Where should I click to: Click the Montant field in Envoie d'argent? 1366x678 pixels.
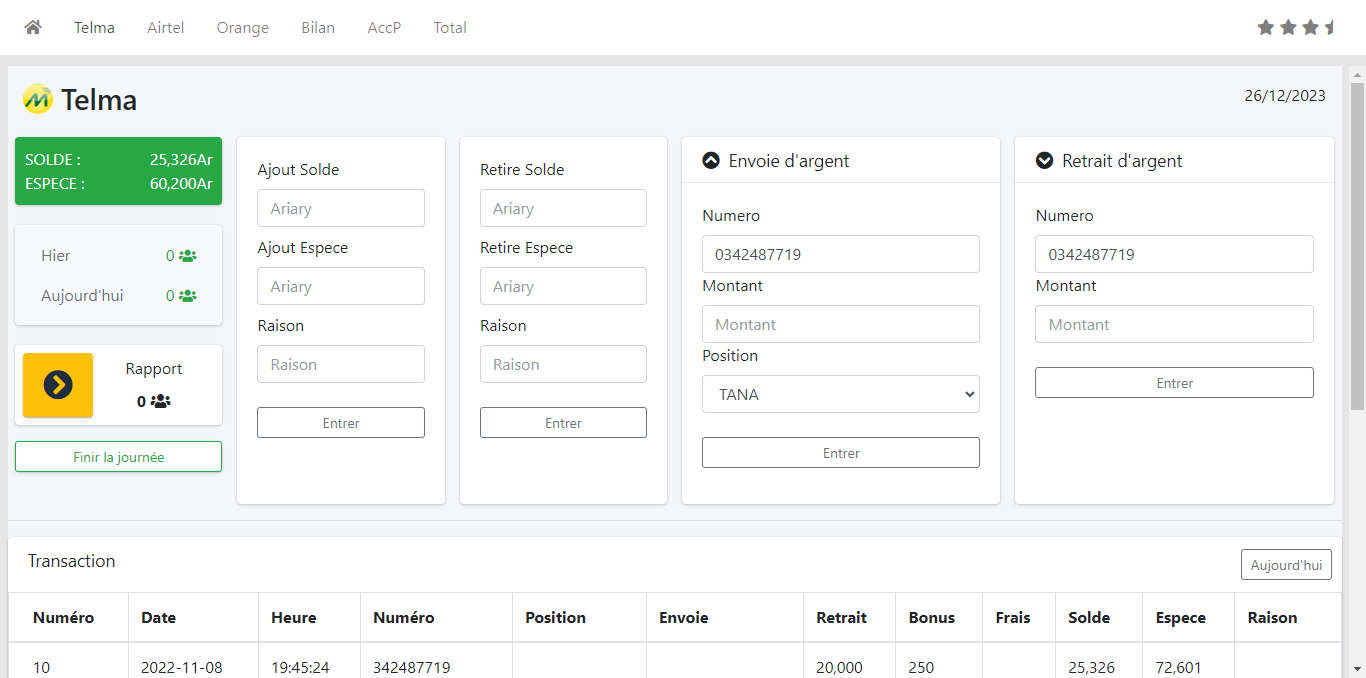pyautogui.click(x=840, y=324)
